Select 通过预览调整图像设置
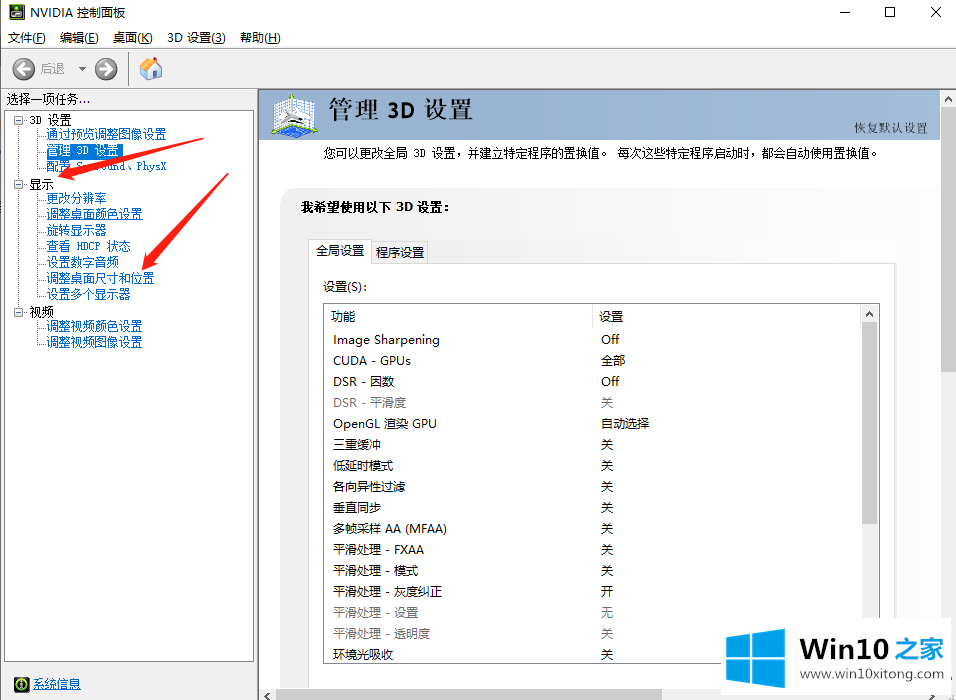956x700 pixels. pos(106,134)
